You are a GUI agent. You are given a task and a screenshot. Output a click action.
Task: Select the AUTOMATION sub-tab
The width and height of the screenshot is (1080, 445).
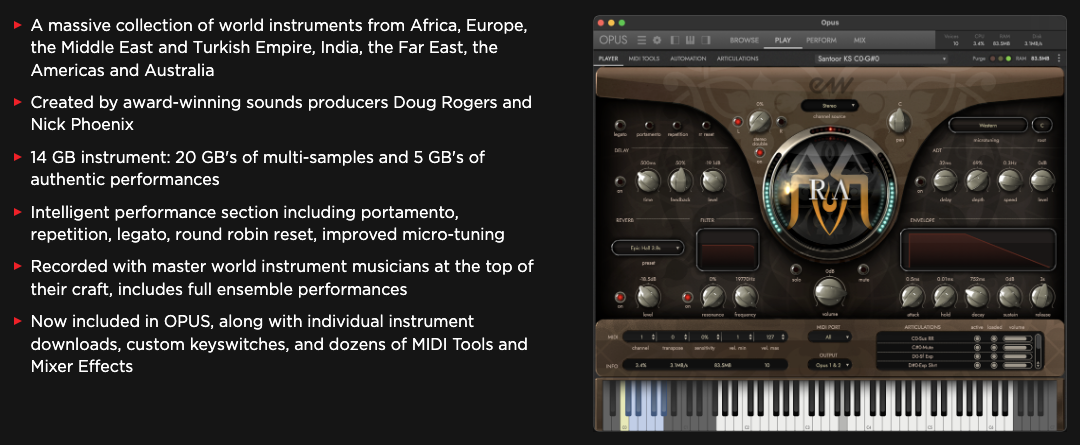pos(688,59)
